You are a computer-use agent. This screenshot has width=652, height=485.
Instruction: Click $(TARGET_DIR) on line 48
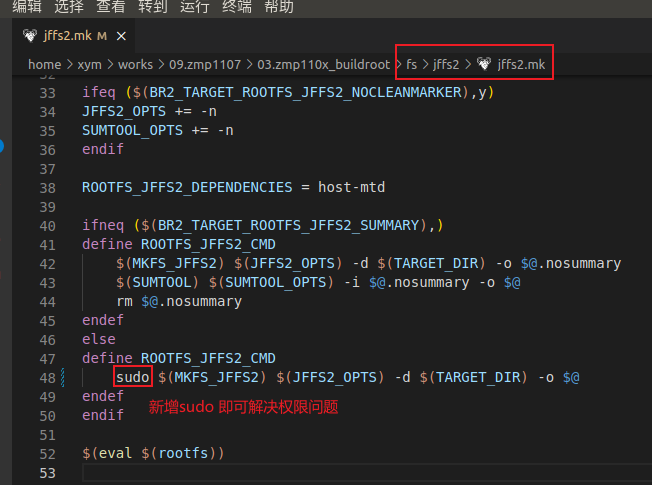click(x=474, y=377)
